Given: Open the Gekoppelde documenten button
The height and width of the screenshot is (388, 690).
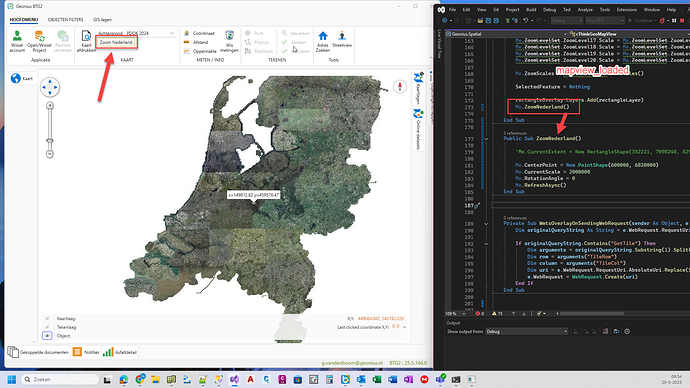Looking at the screenshot, I should click(x=39, y=352).
